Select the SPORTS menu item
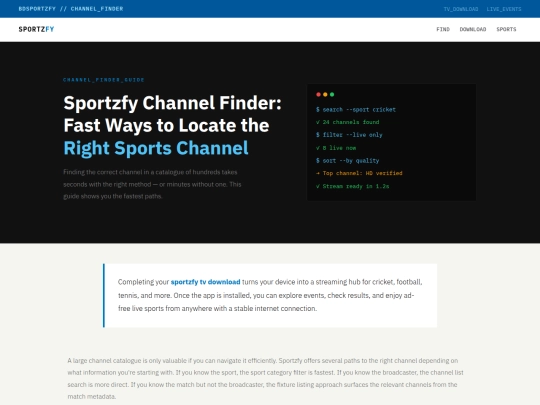Screen dimensions: 540x405 pyautogui.click(x=506, y=29)
